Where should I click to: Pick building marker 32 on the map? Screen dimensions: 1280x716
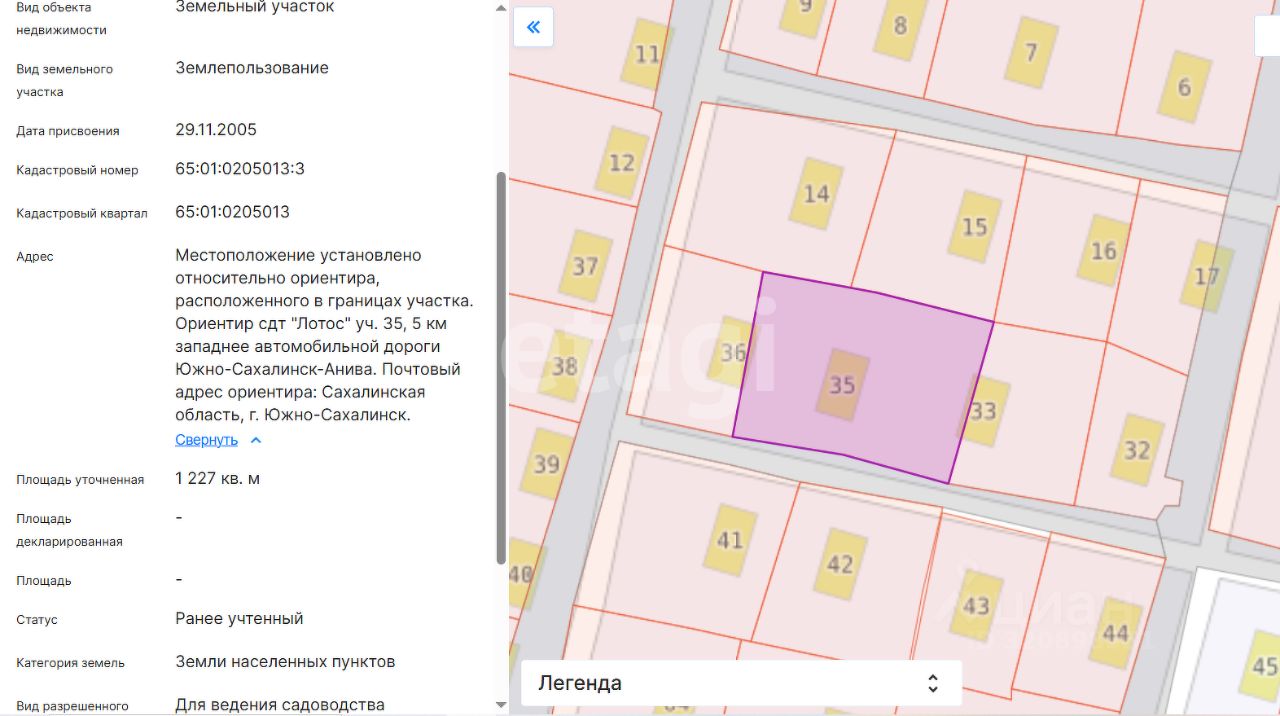[1137, 450]
